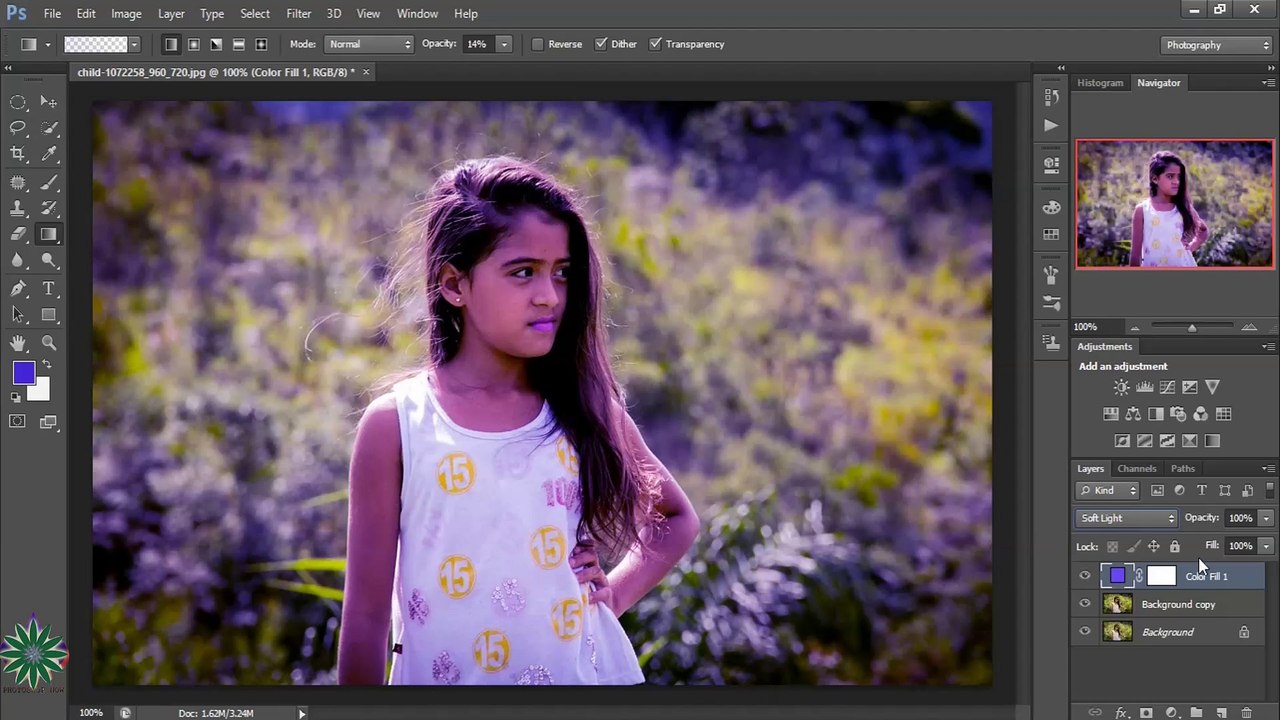Viewport: 1280px width, 720px height.
Task: Select the Zoom tool in toolbox
Action: [48, 343]
